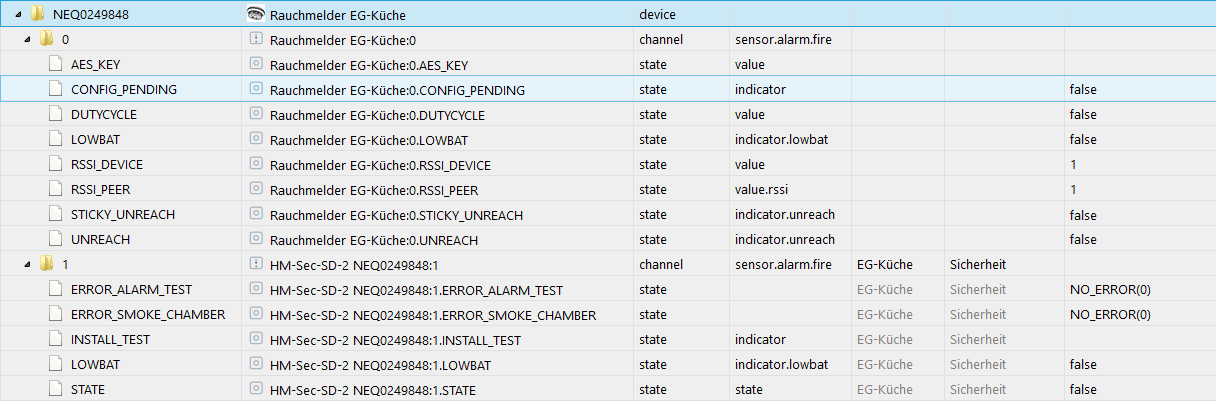The width and height of the screenshot is (1216, 401).
Task: Select the CONFIG_PENDING tree item
Action: [123, 90]
